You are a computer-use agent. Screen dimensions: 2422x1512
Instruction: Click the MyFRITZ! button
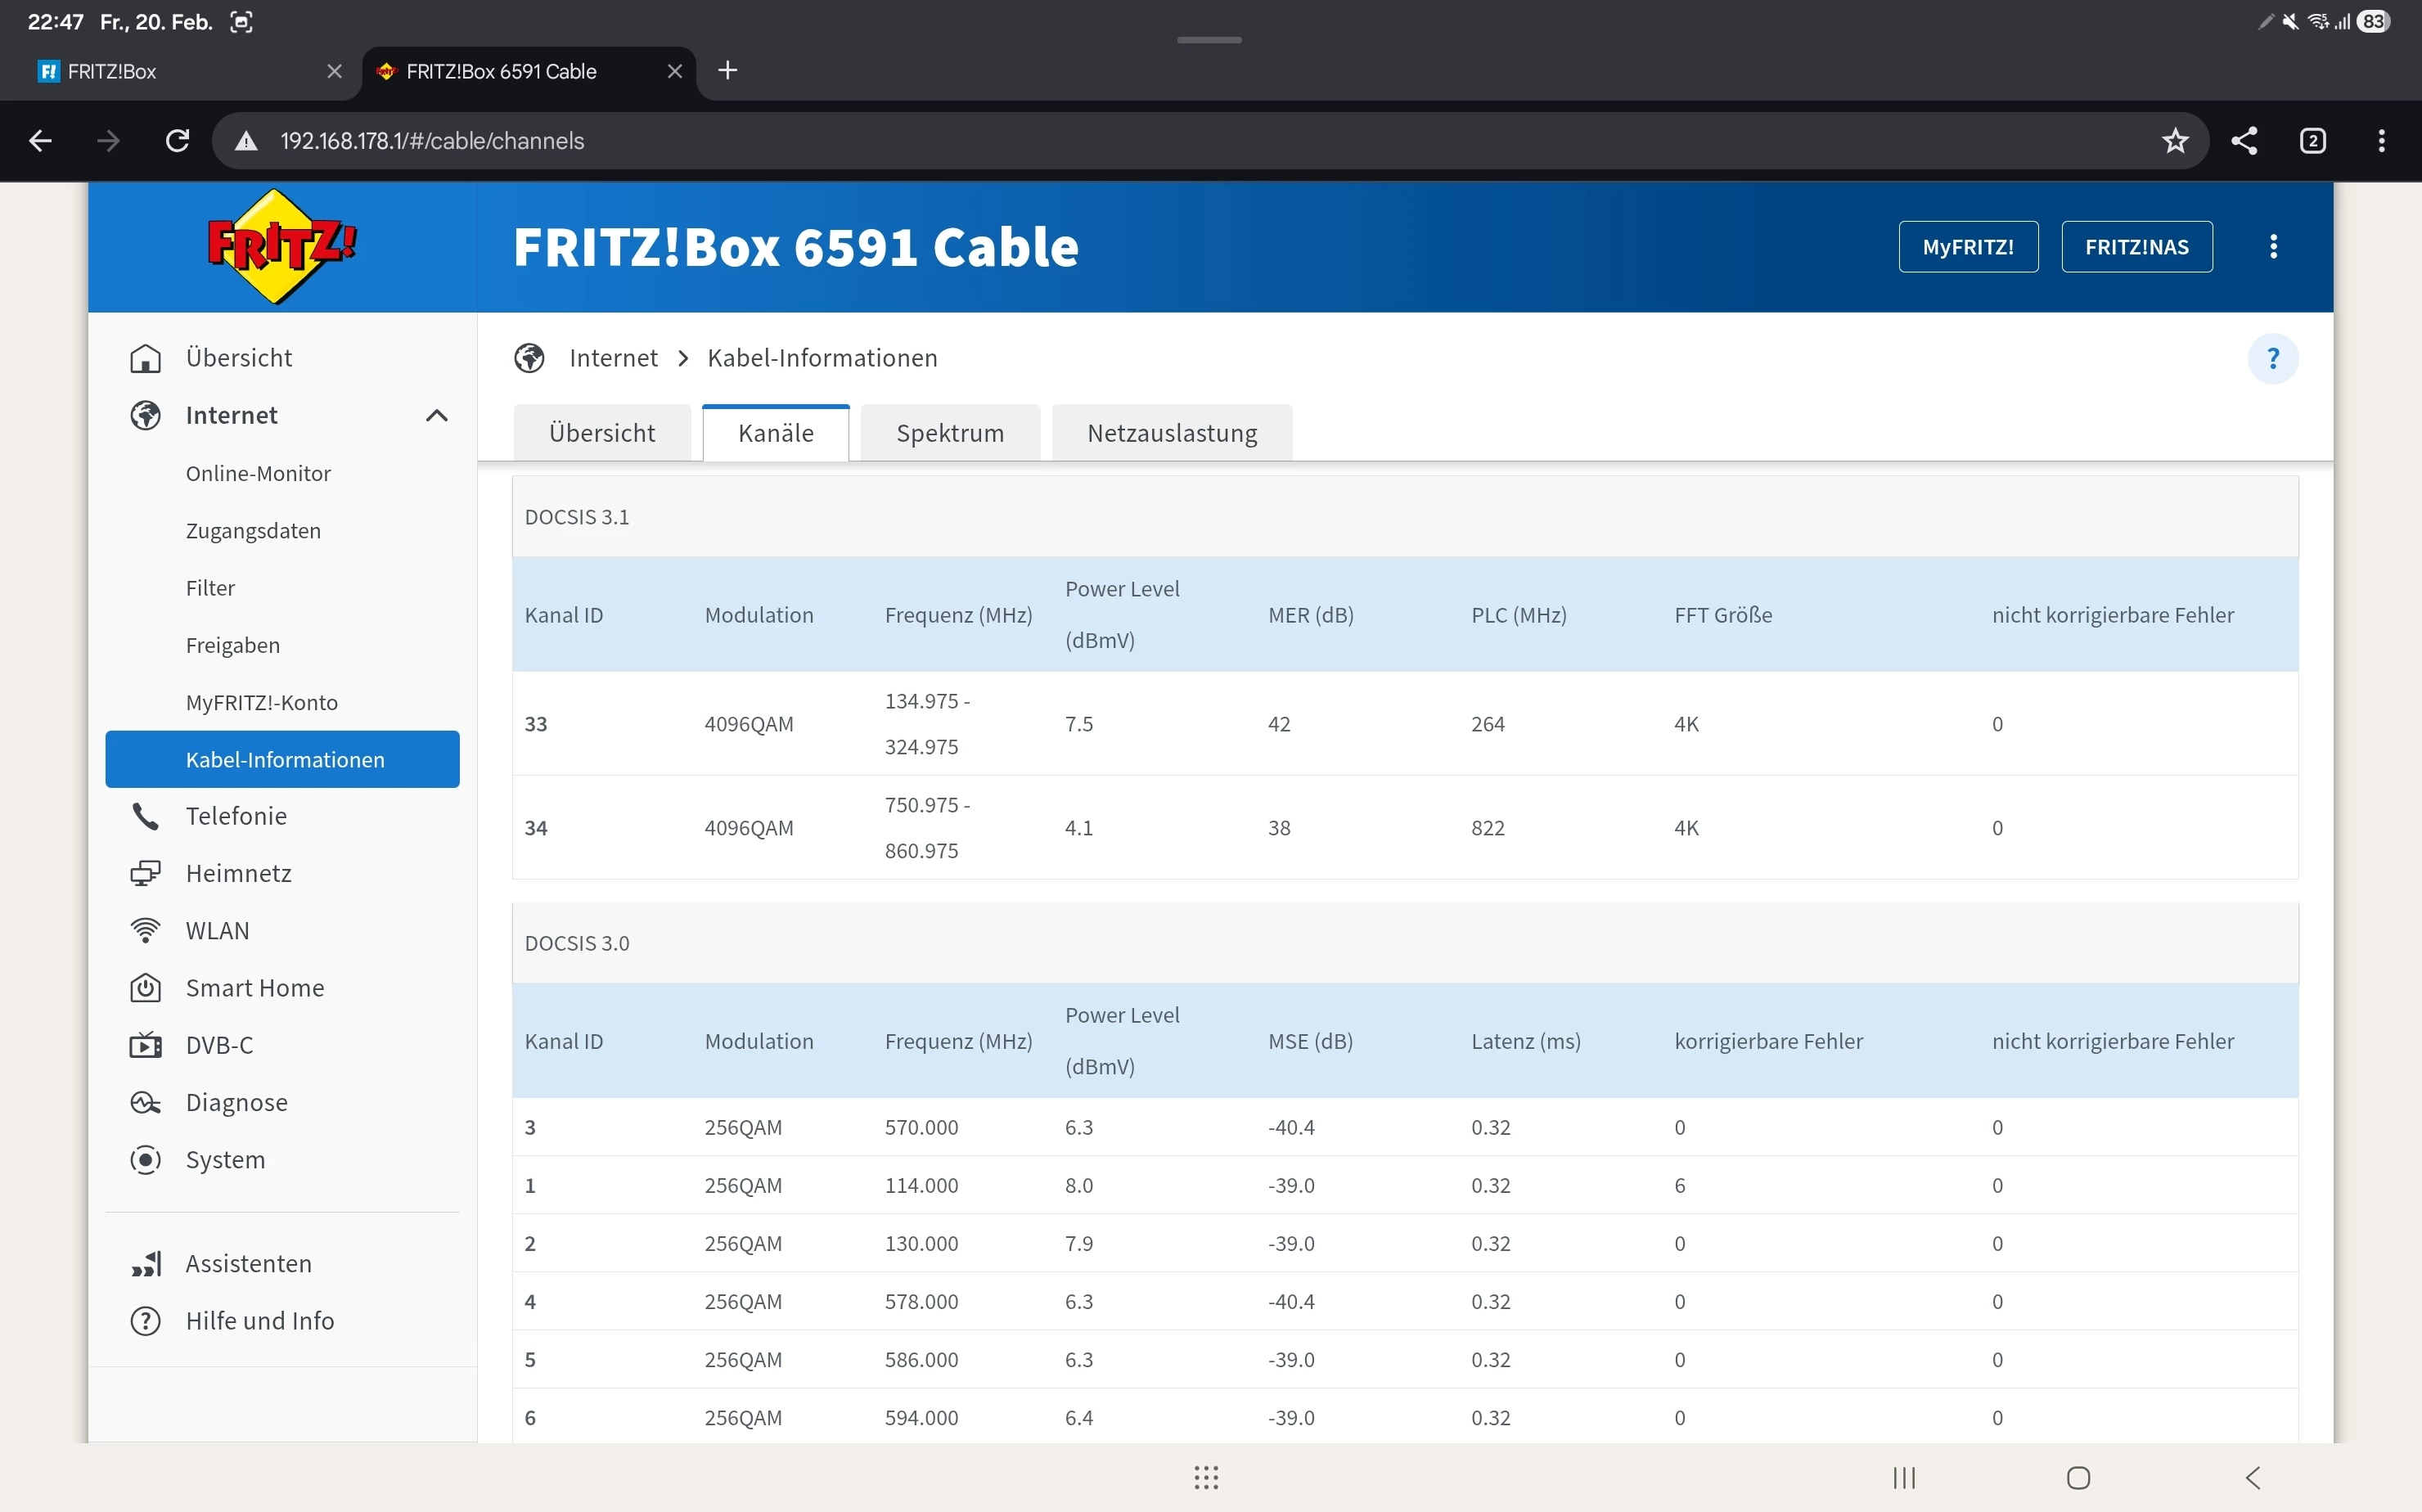[x=1967, y=247]
